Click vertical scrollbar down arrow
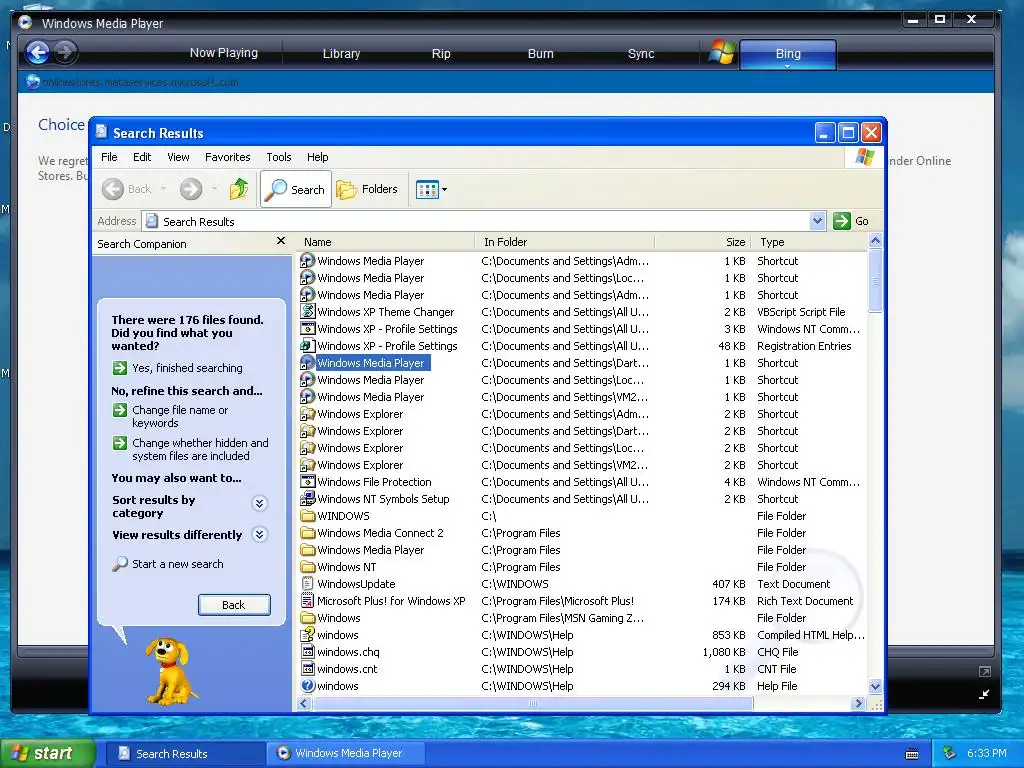 point(875,686)
